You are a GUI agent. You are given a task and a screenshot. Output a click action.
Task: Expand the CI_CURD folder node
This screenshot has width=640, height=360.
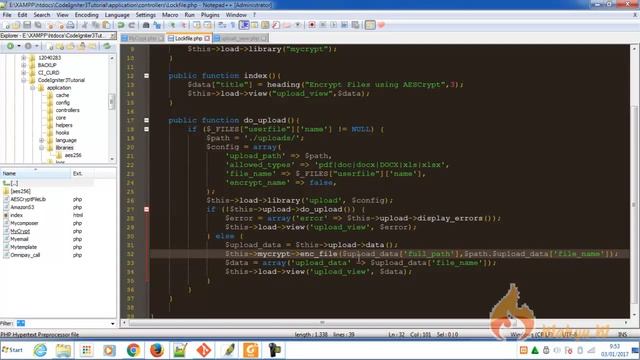click(x=24, y=73)
